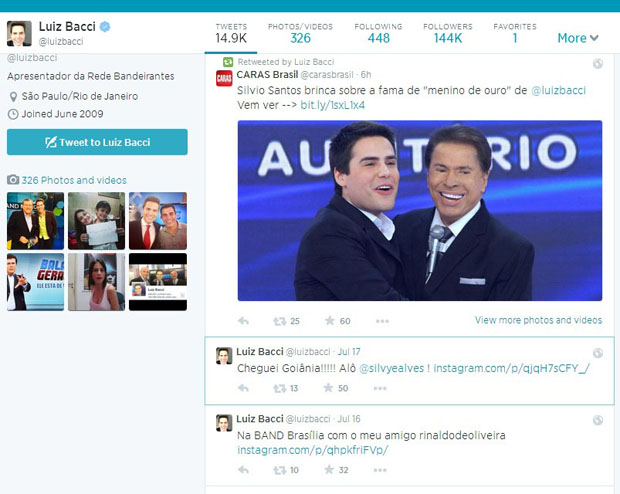620x494 pixels.
Task: Click the Tweet to Luiz Bacci button
Action: coord(97,142)
